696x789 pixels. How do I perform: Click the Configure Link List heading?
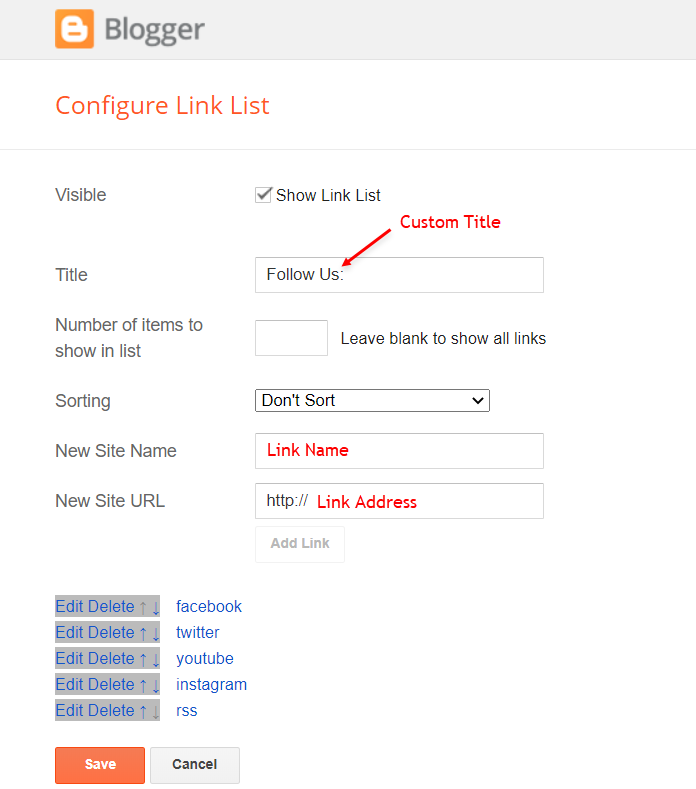162,106
